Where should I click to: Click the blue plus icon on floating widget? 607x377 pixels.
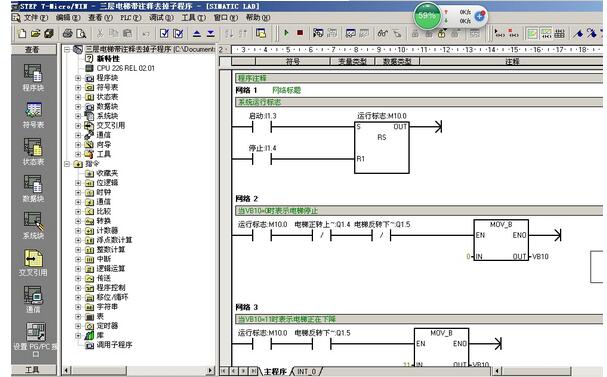479,16
